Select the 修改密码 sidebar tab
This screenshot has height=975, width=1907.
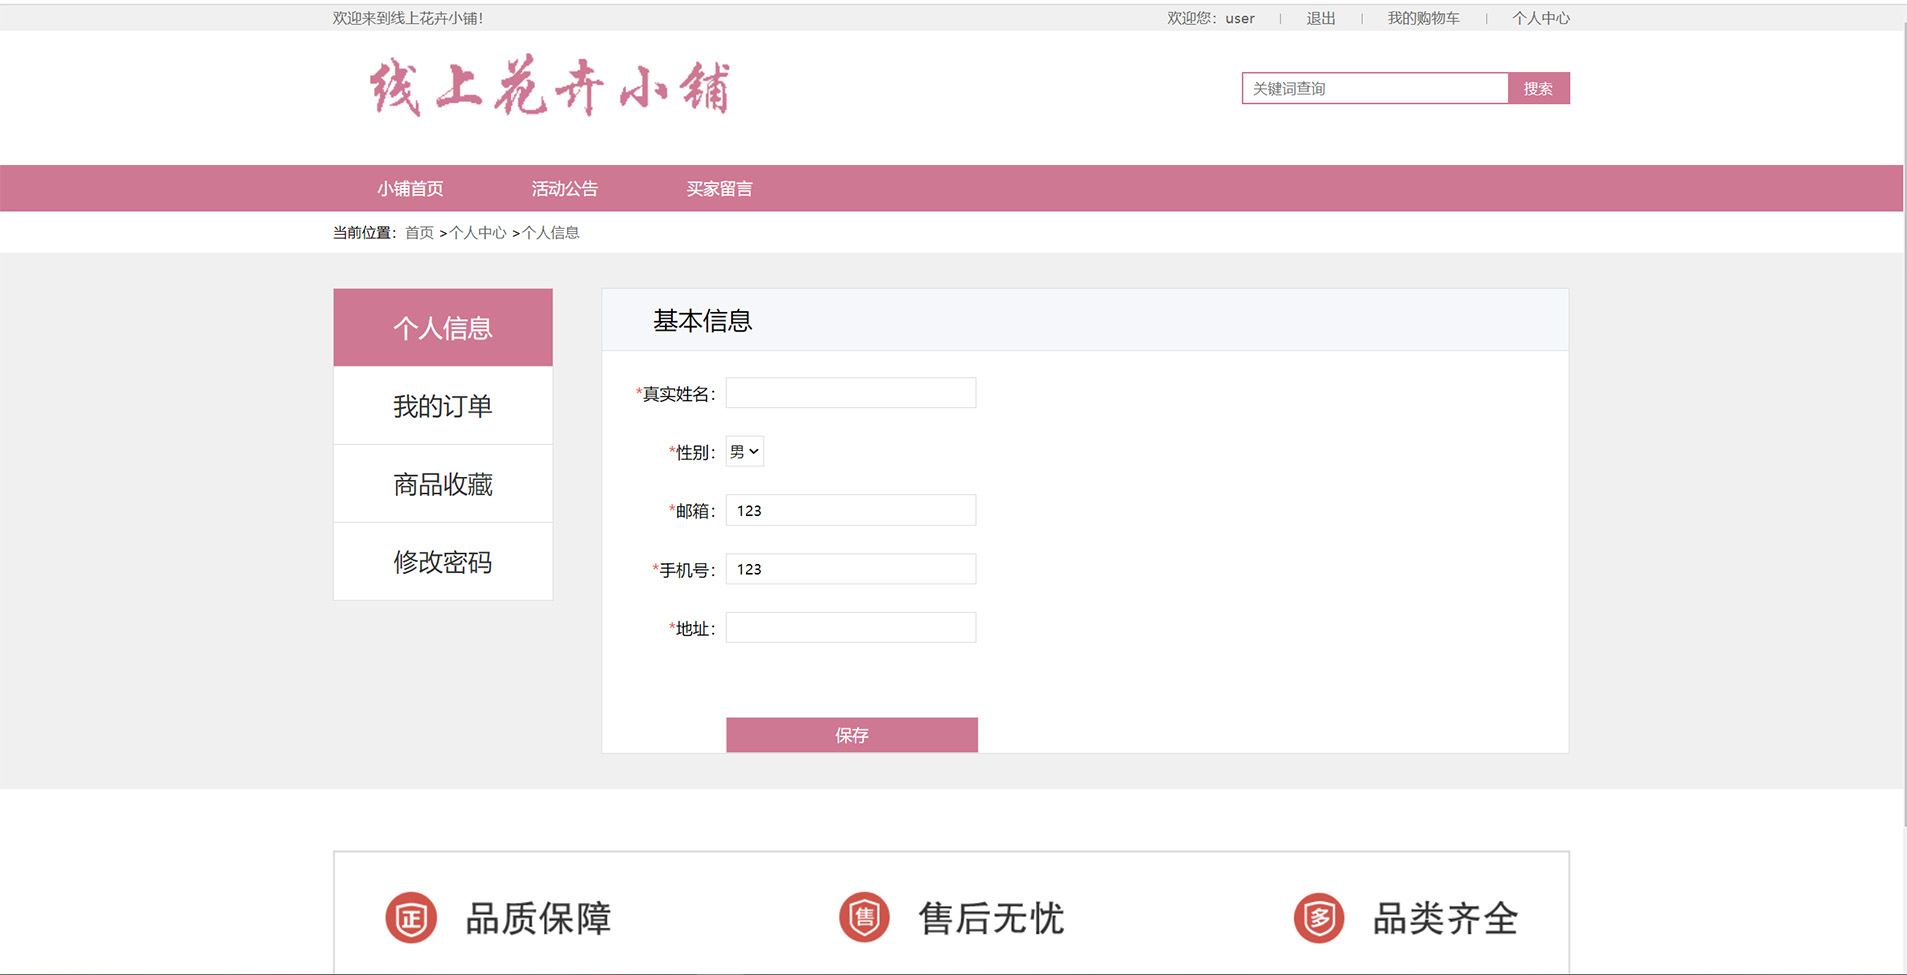point(443,562)
